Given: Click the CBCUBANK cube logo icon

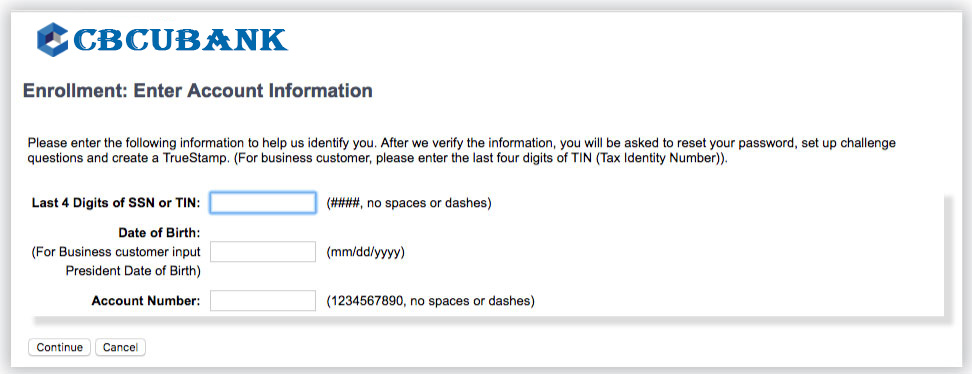Looking at the screenshot, I should pyautogui.click(x=52, y=40).
